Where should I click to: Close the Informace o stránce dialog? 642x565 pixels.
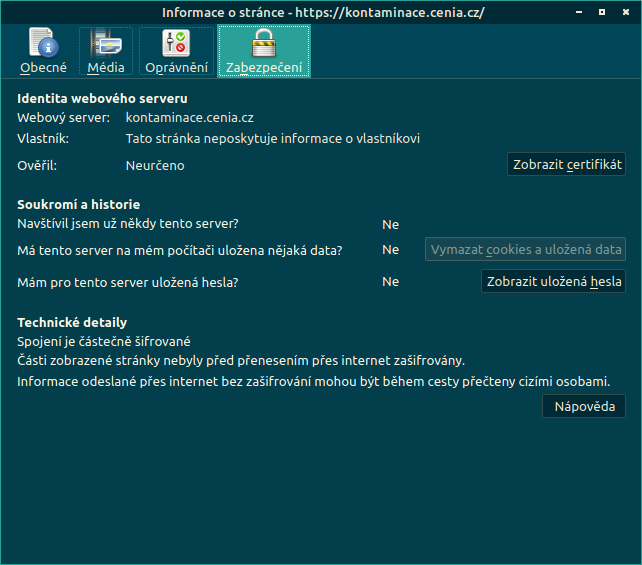[x=625, y=12]
